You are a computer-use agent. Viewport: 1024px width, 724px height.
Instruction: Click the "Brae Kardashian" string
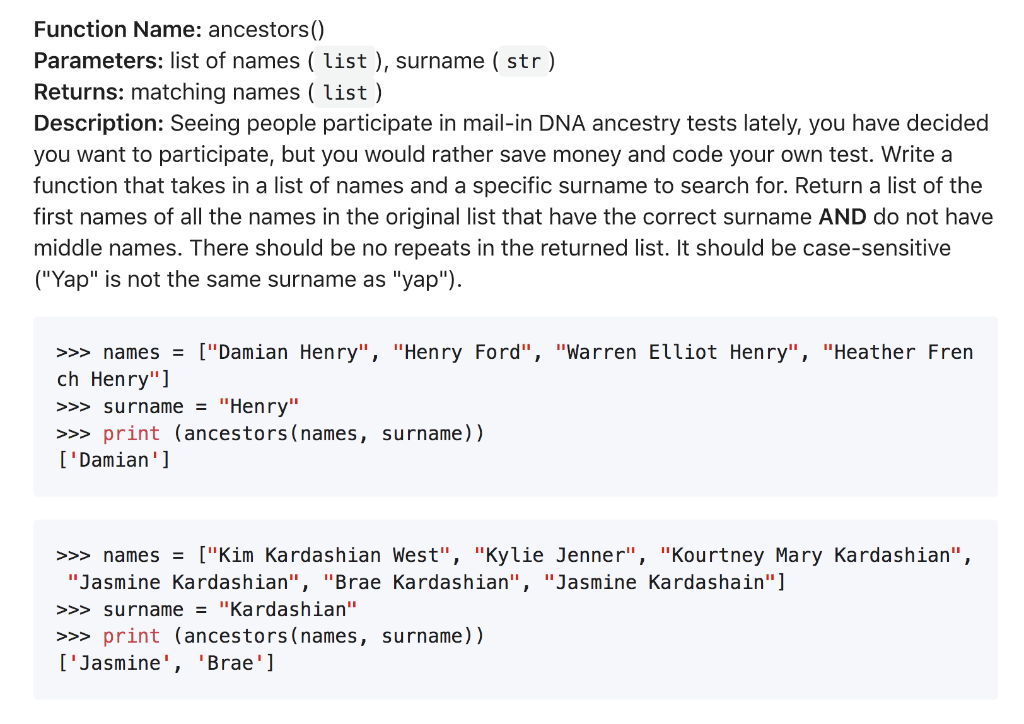pos(422,582)
